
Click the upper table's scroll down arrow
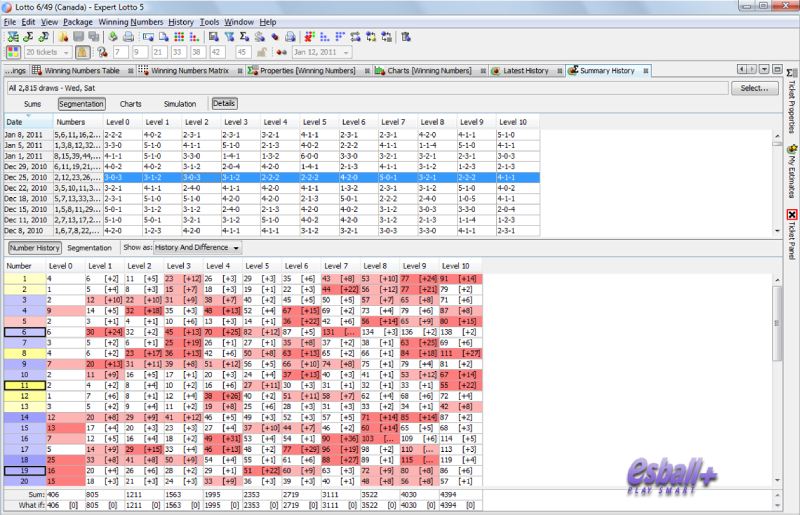tap(777, 231)
